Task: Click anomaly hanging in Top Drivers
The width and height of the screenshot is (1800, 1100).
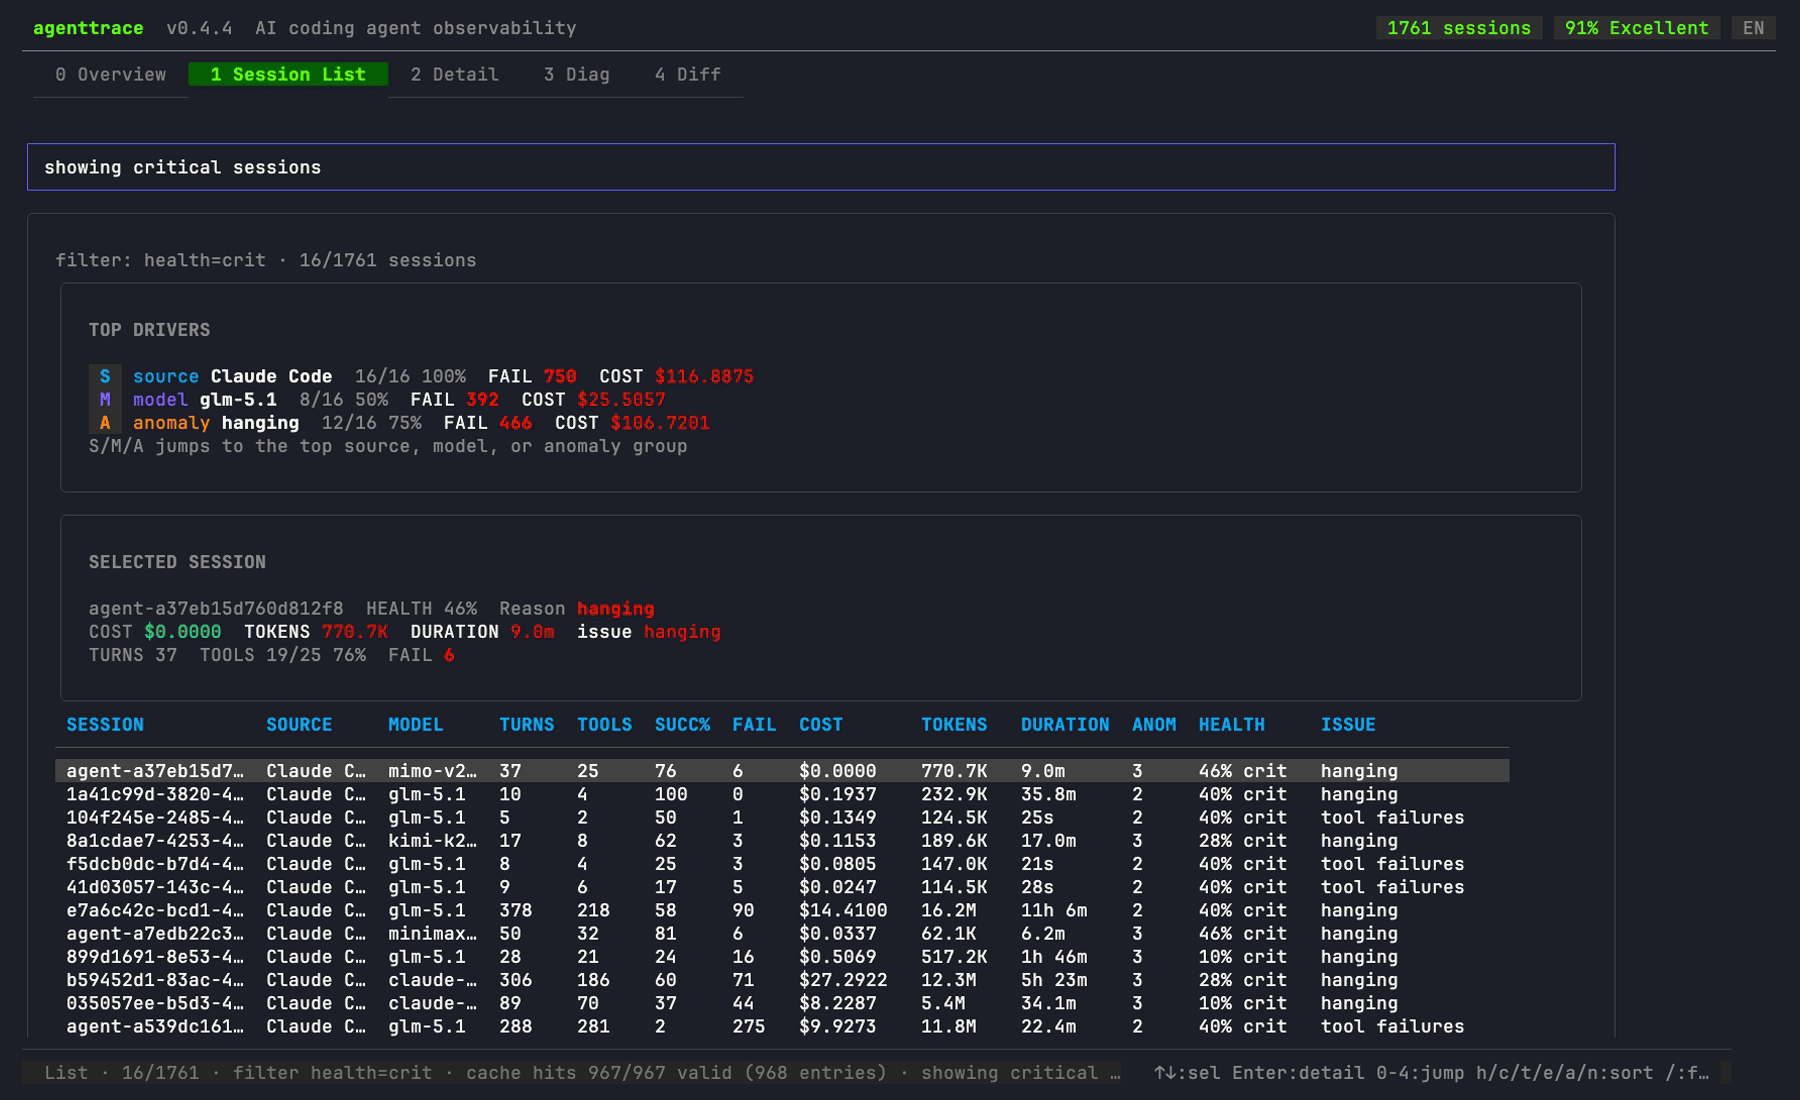Action: [x=216, y=423]
